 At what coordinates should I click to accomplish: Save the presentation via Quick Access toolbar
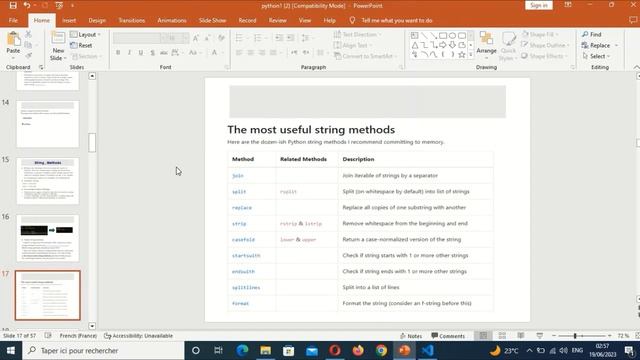(13, 5)
